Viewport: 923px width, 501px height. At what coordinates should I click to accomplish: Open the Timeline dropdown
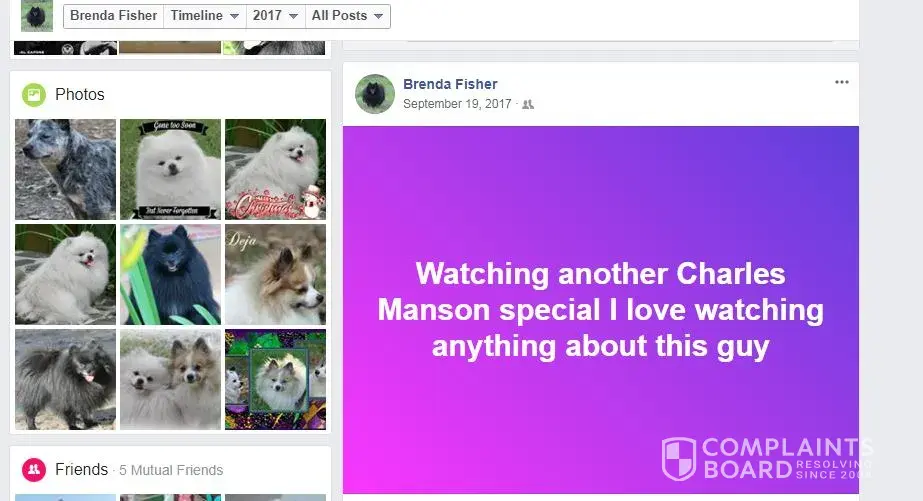[205, 16]
